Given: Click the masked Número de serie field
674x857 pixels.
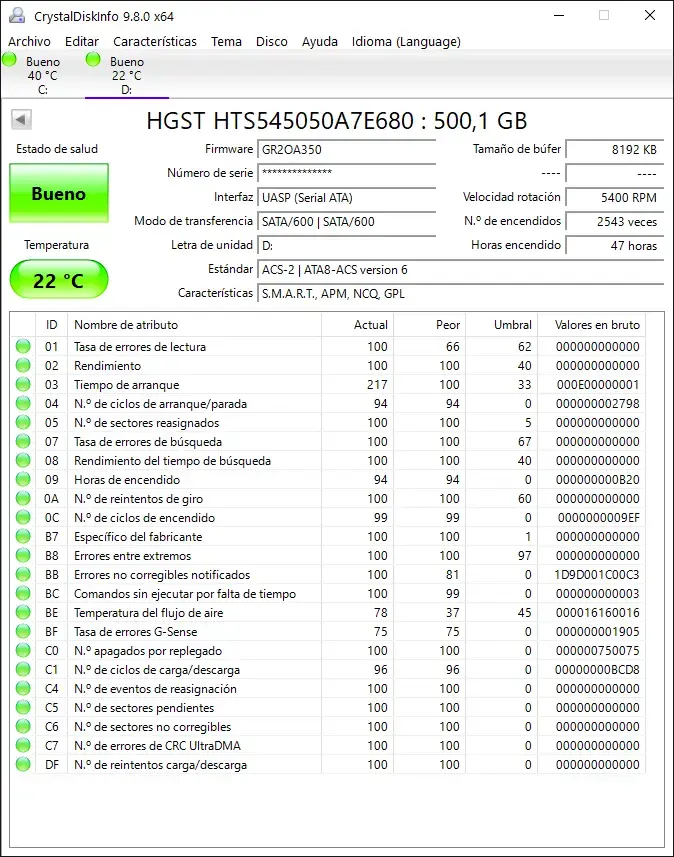Looking at the screenshot, I should pyautogui.click(x=347, y=173).
